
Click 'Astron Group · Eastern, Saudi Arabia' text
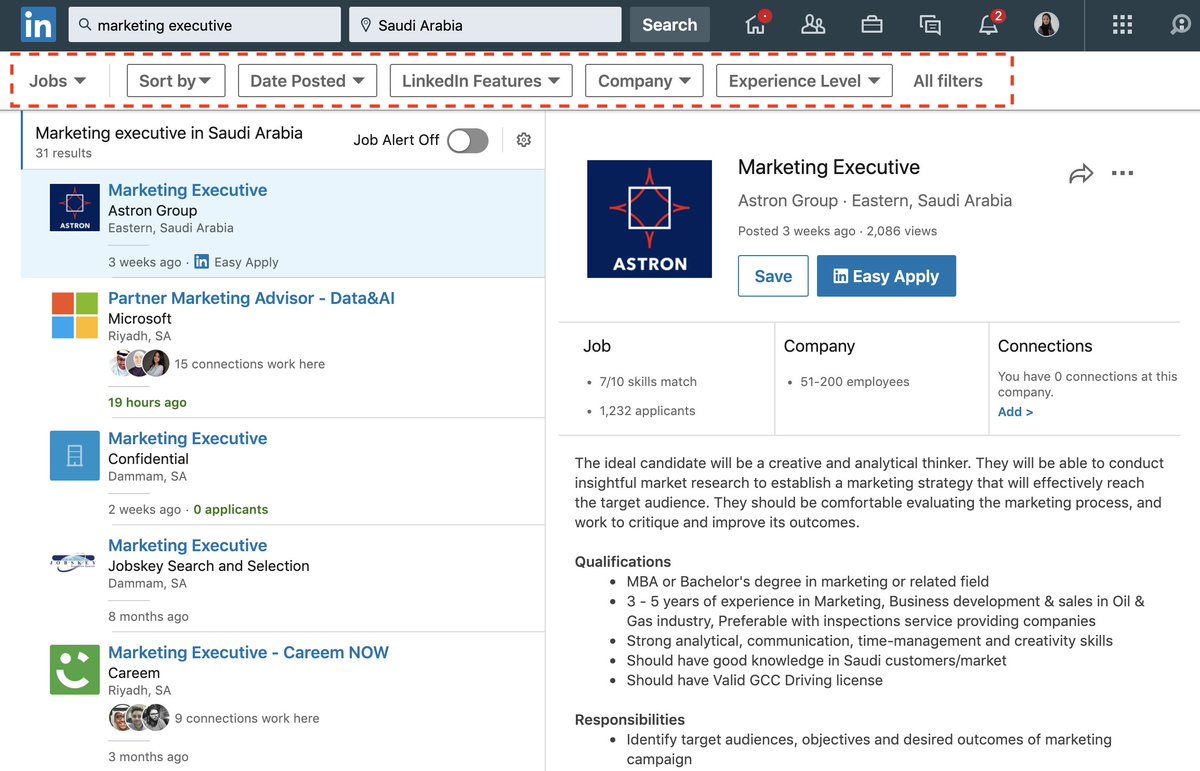pos(875,200)
